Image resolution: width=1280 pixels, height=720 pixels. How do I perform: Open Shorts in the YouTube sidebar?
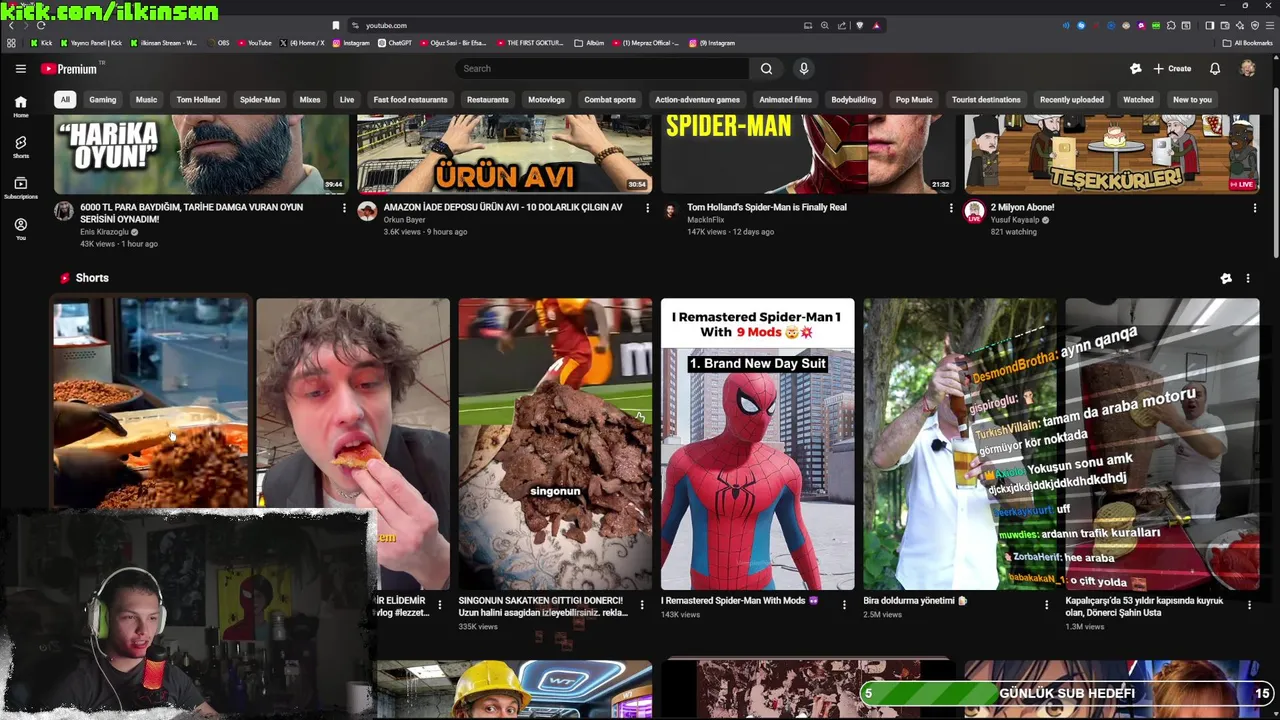20,147
